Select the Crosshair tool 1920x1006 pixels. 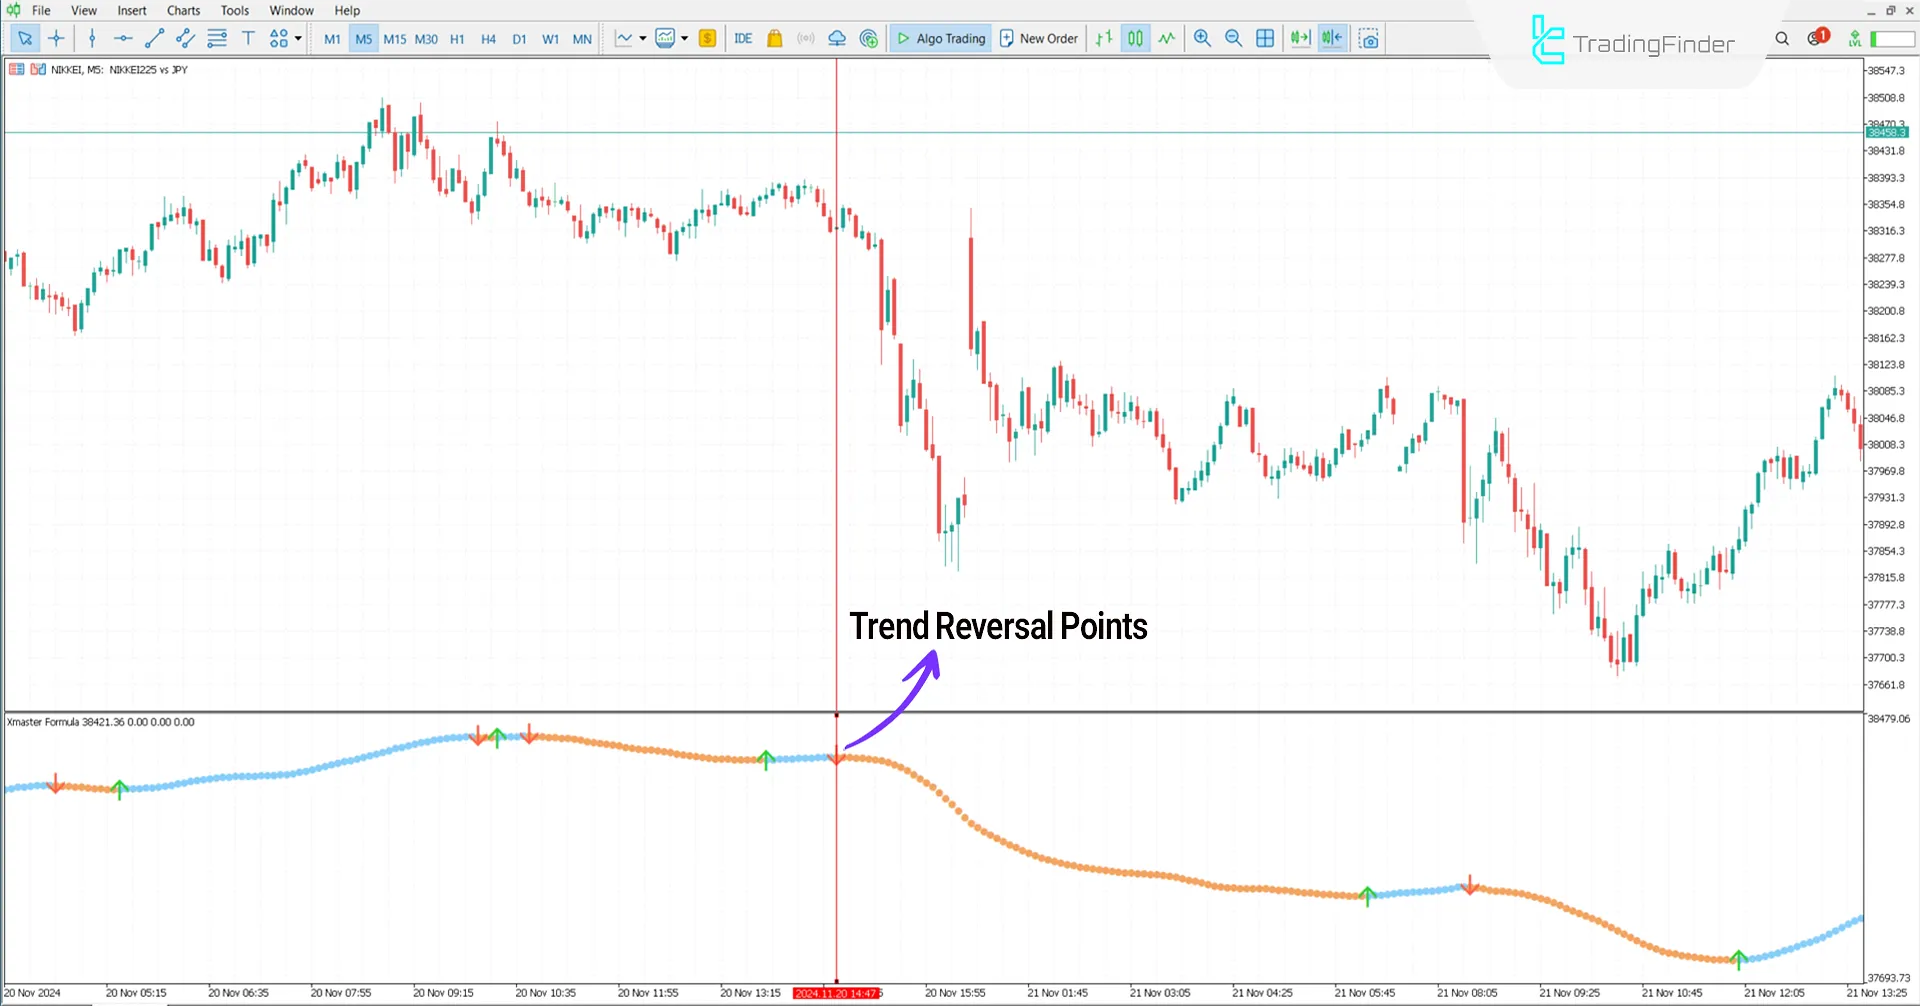pos(56,38)
